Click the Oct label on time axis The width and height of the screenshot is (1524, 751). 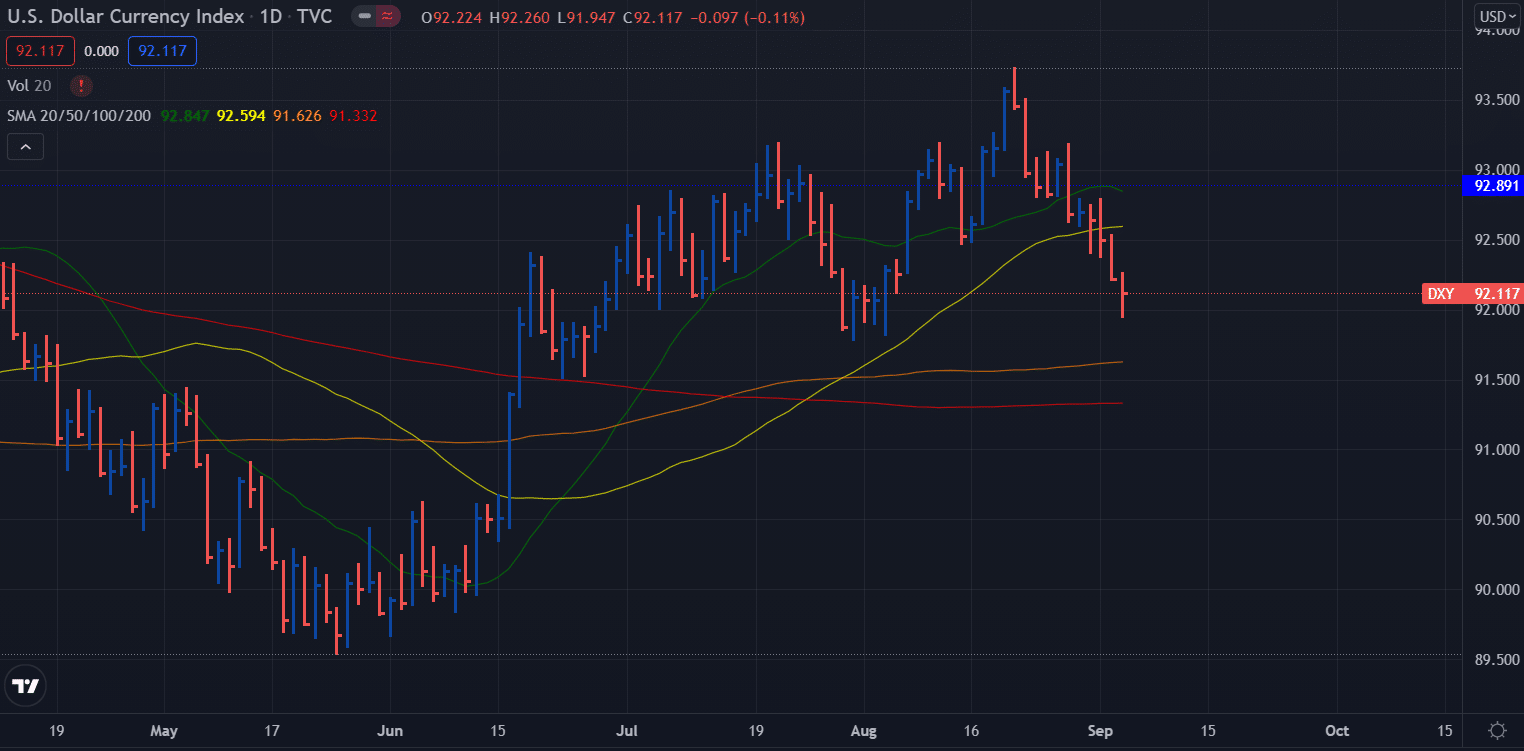tap(1337, 731)
